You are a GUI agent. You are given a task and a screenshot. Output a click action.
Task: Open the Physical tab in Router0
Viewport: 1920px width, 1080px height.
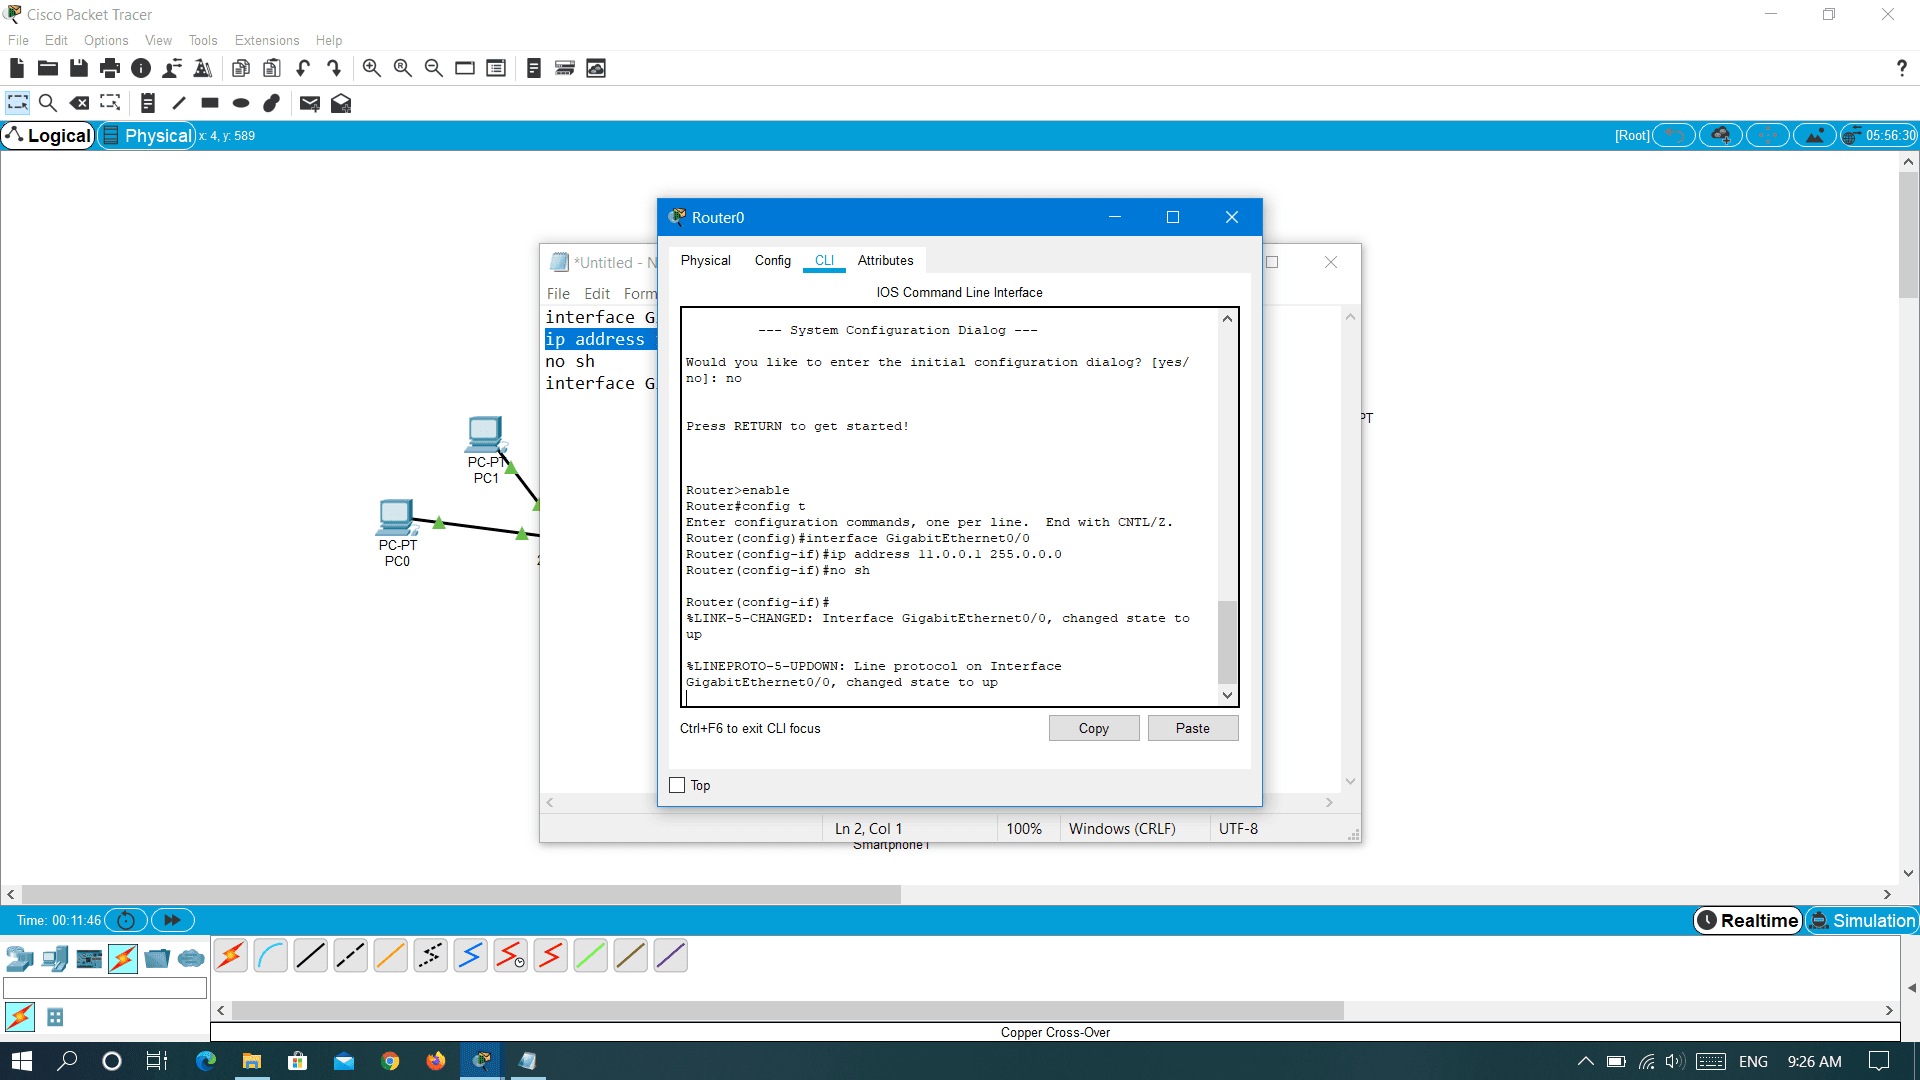pyautogui.click(x=706, y=260)
